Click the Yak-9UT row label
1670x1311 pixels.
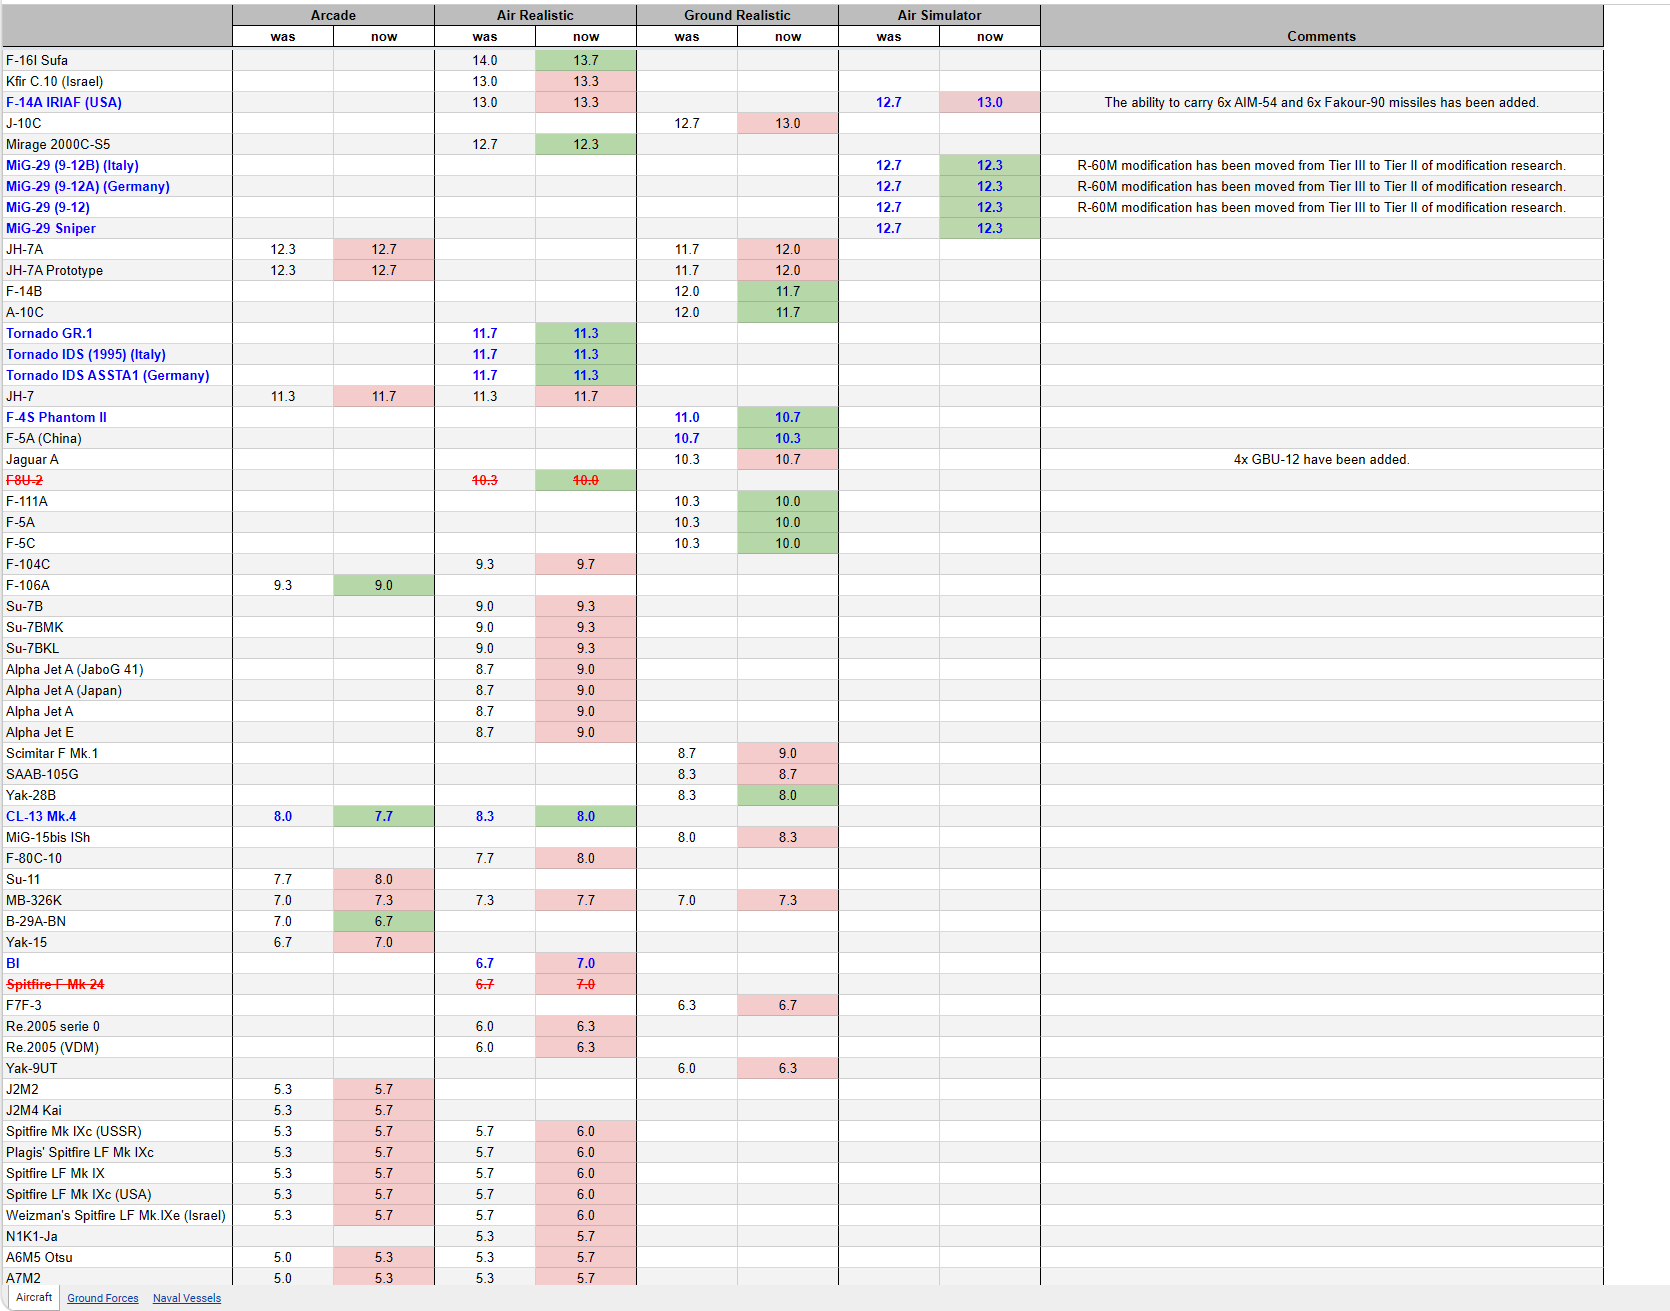[x=32, y=1068]
